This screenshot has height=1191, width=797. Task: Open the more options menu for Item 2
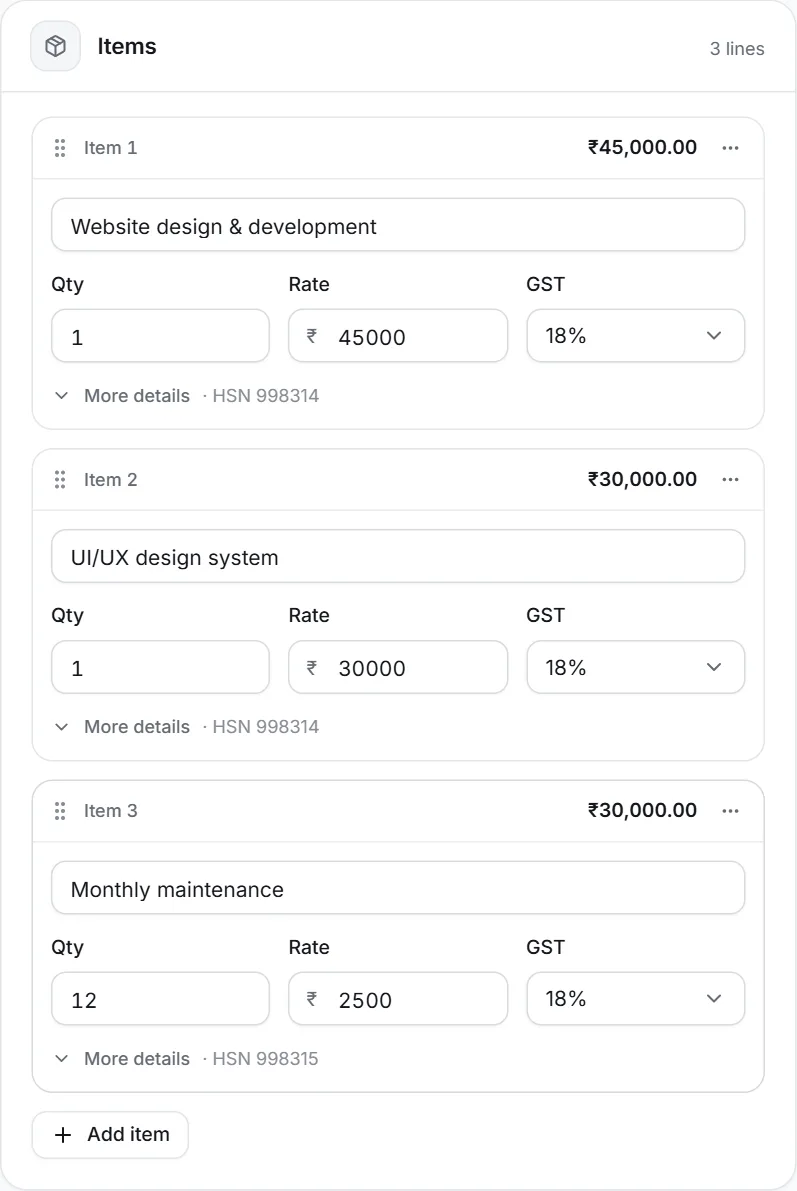(x=730, y=479)
